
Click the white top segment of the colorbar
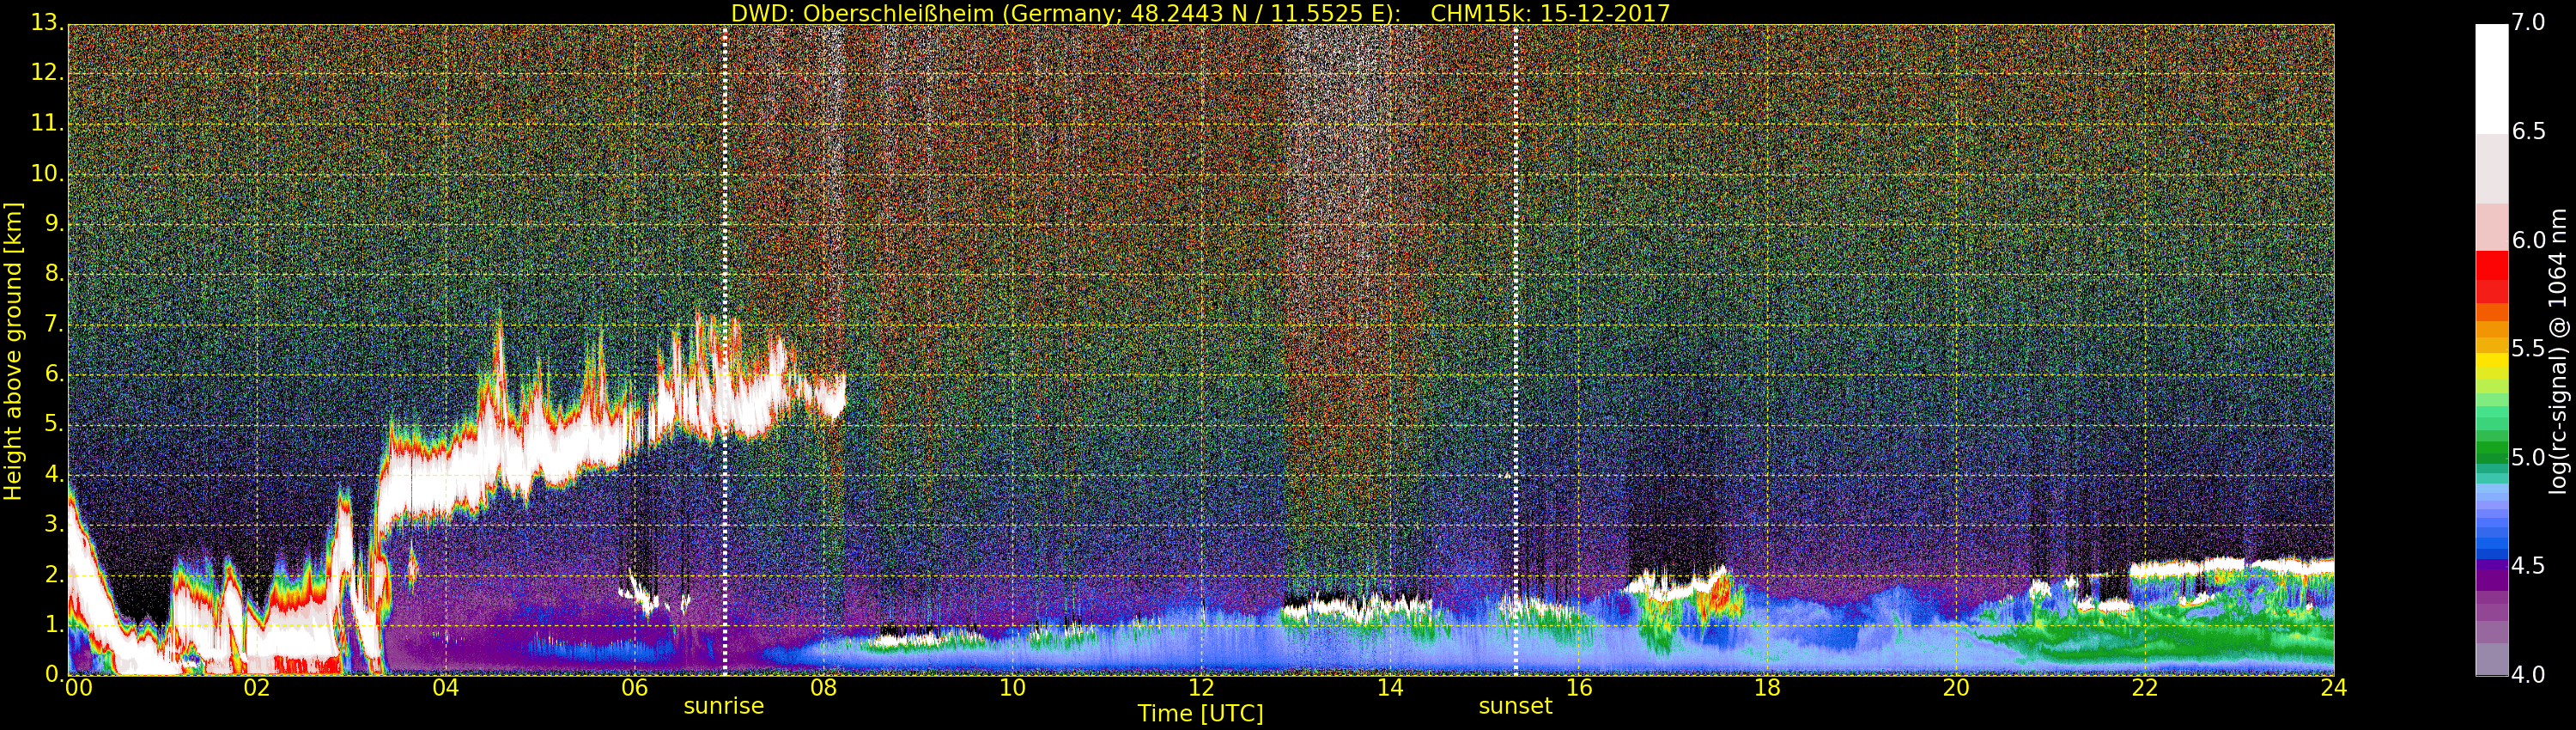pos(2491,78)
